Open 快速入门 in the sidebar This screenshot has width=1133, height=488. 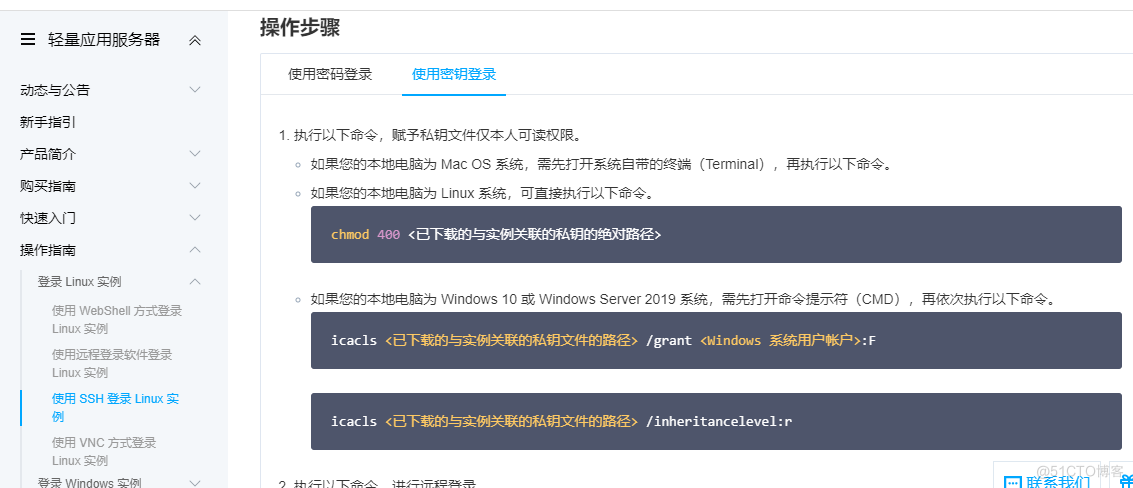48,218
